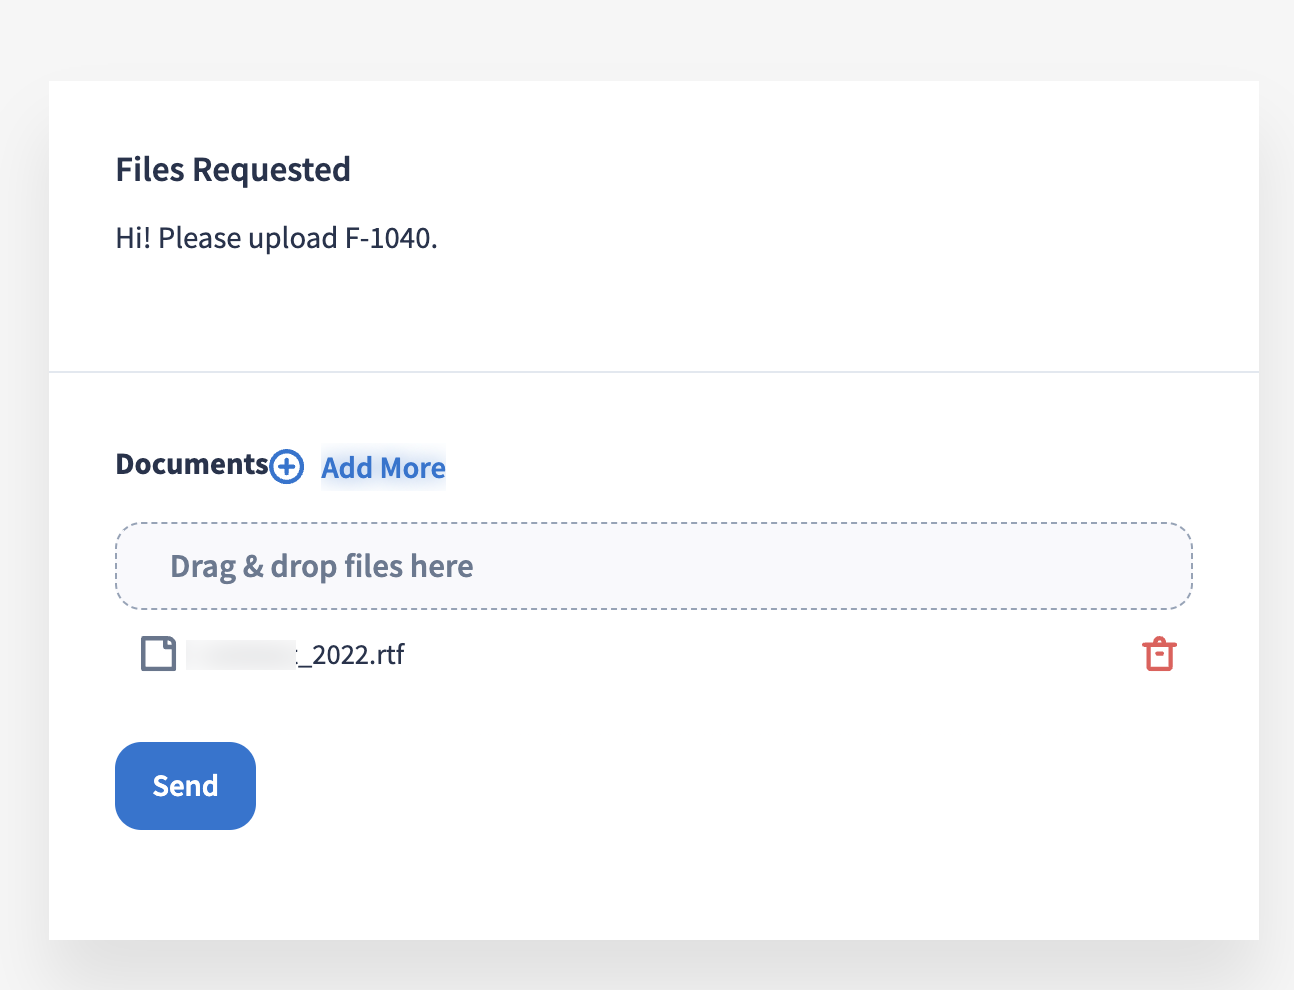Screen dimensions: 1294x990
Task: Click the Files Requested heading
Action: (233, 170)
